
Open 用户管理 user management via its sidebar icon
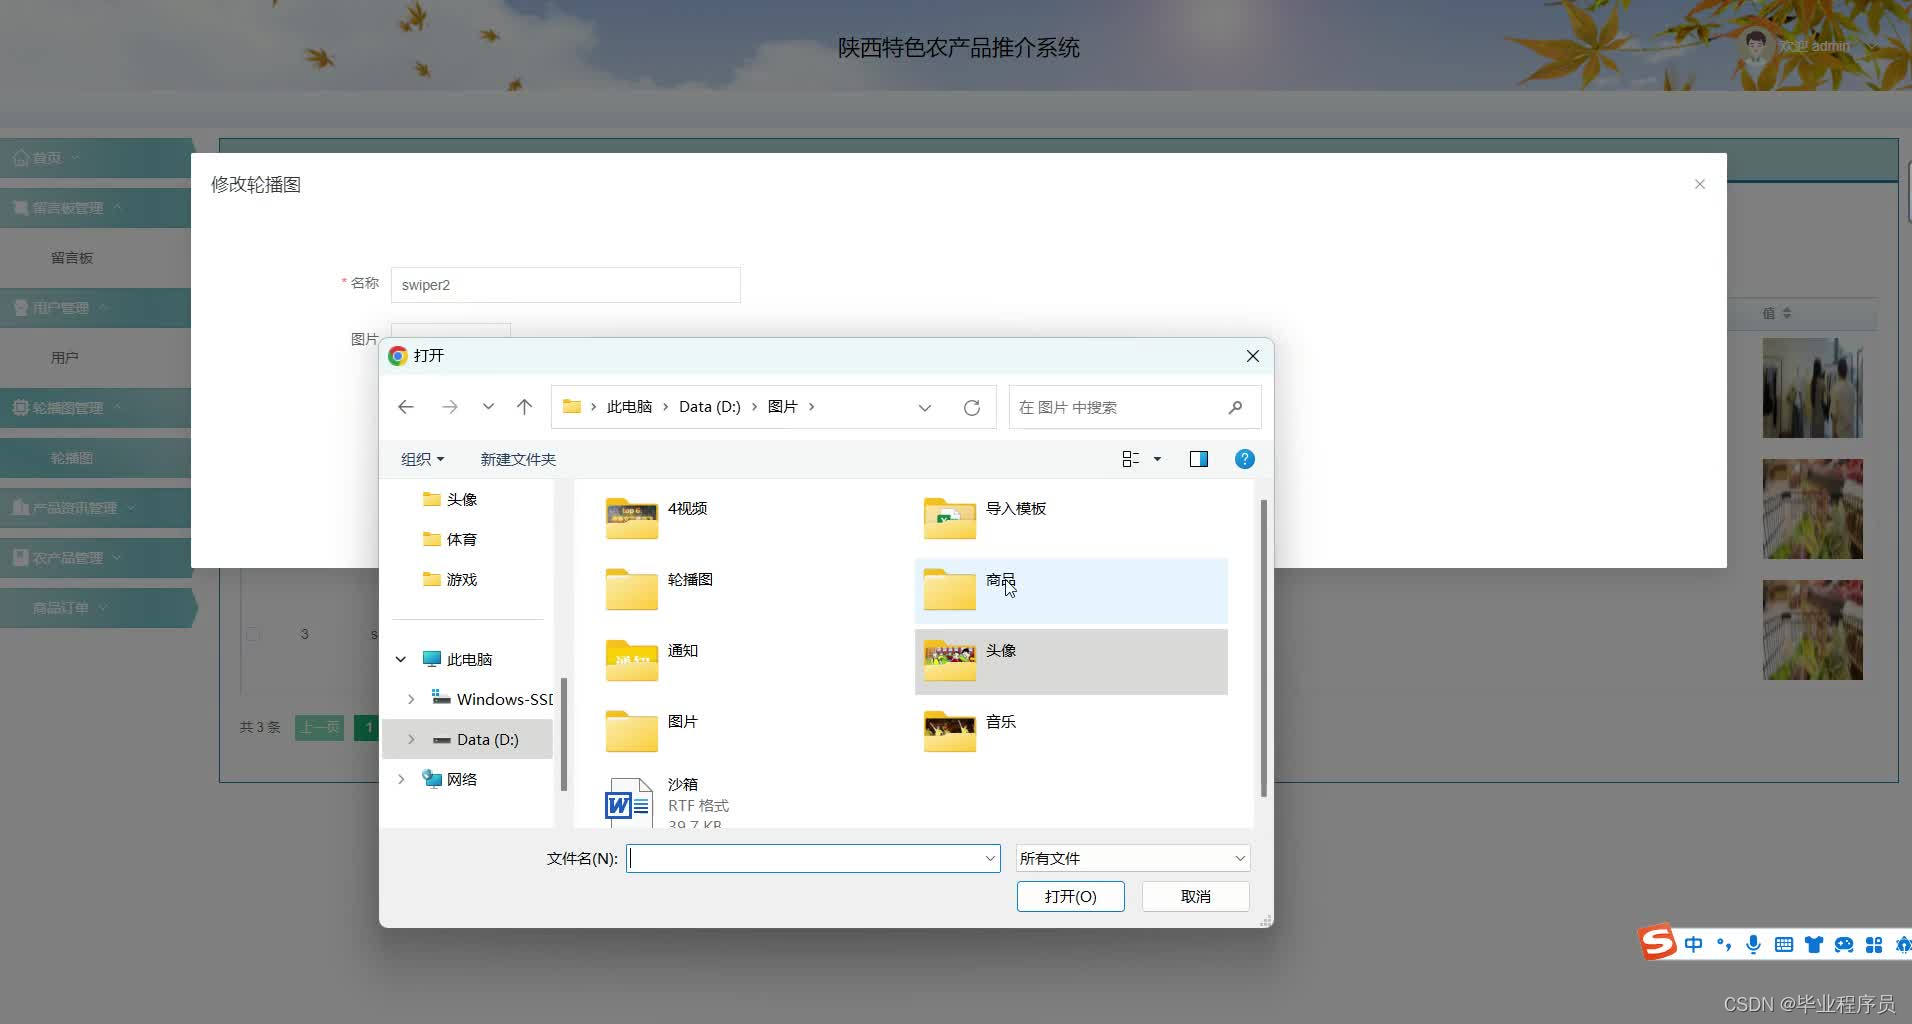pos(22,307)
